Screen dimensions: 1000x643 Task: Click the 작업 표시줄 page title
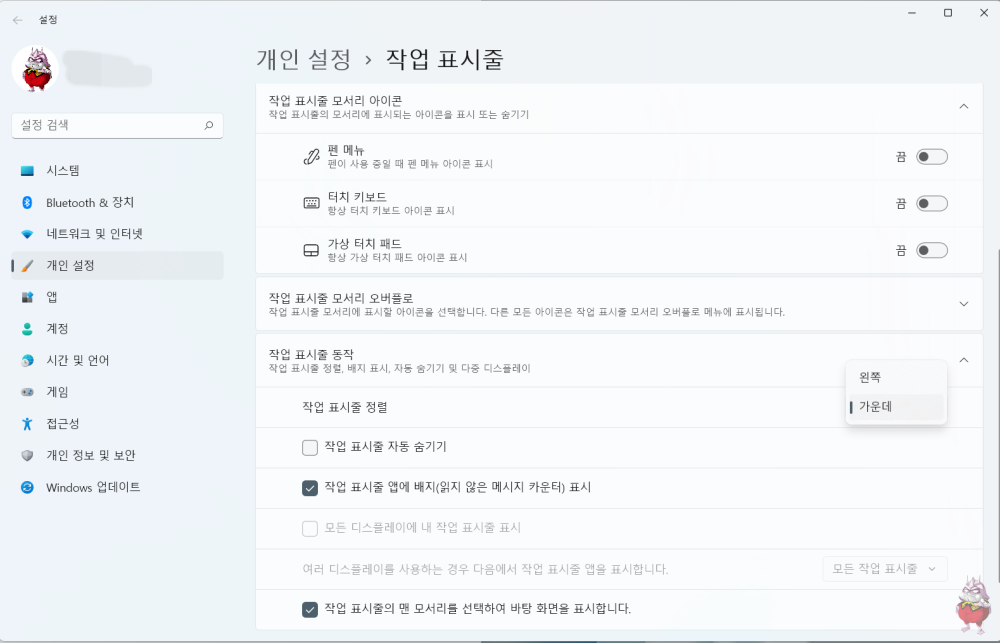coord(445,59)
